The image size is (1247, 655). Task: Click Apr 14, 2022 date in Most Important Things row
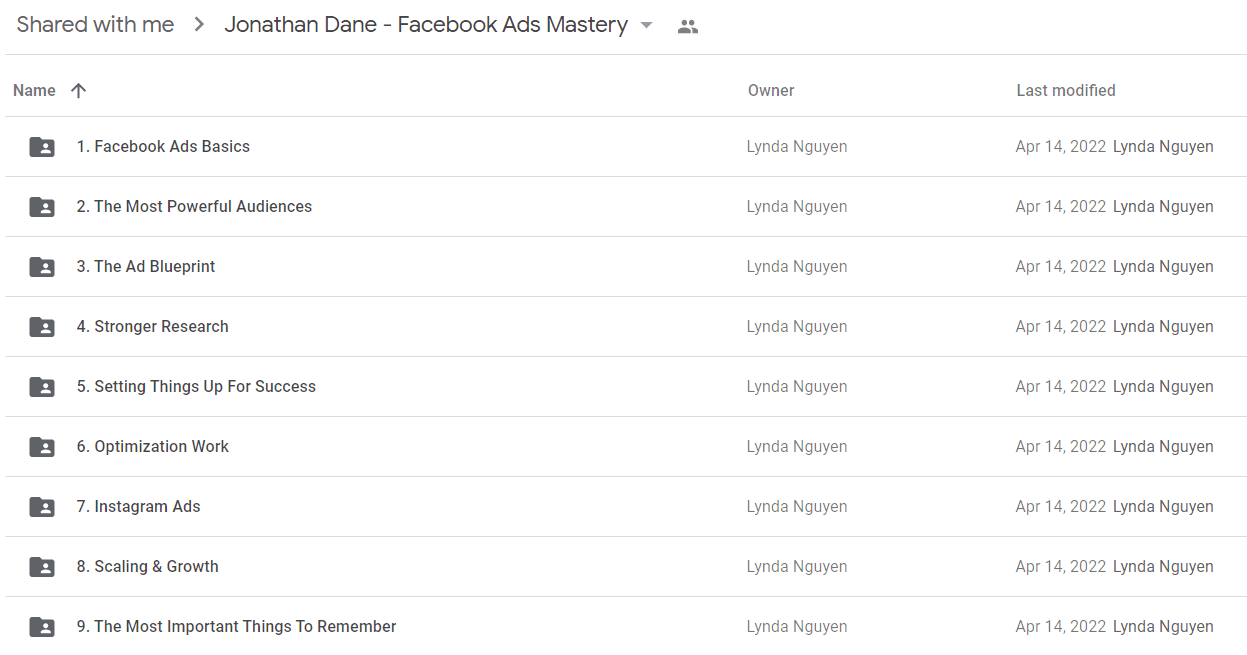(1061, 626)
